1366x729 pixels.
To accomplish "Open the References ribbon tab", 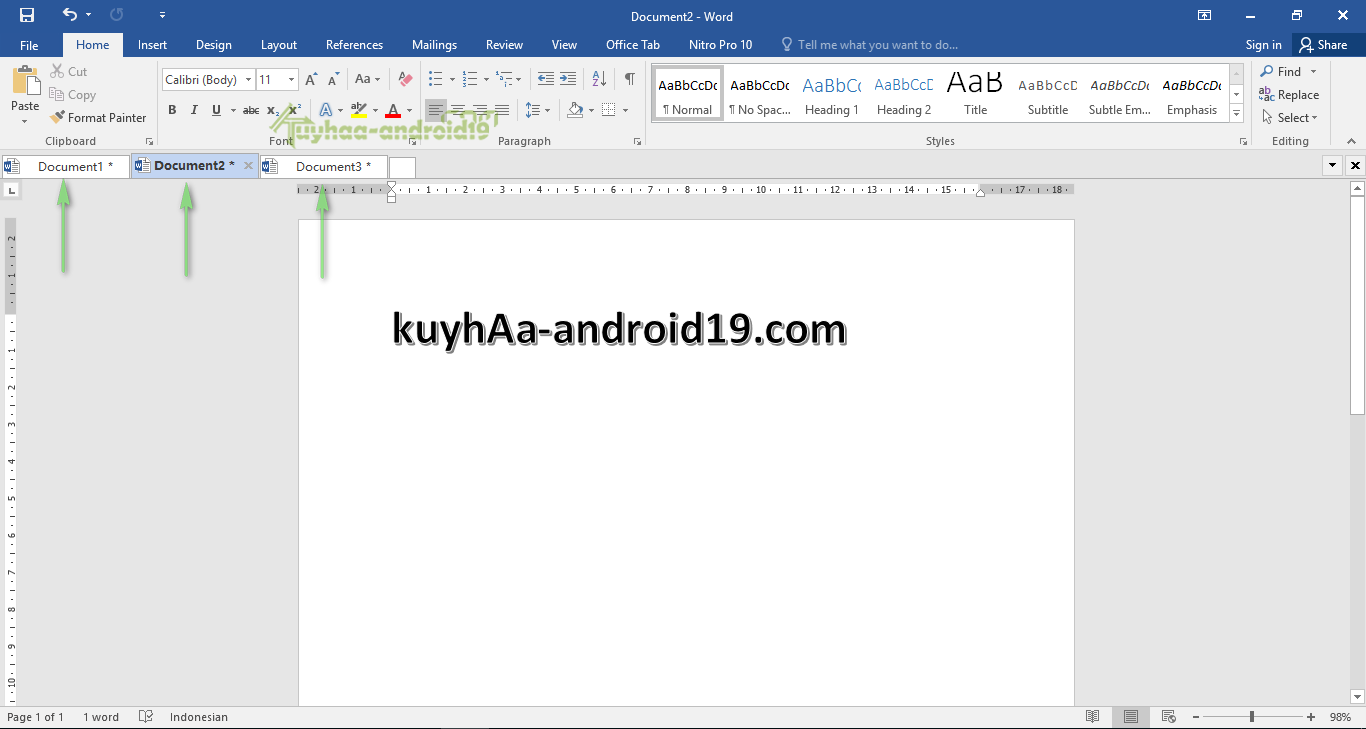I will [x=354, y=45].
